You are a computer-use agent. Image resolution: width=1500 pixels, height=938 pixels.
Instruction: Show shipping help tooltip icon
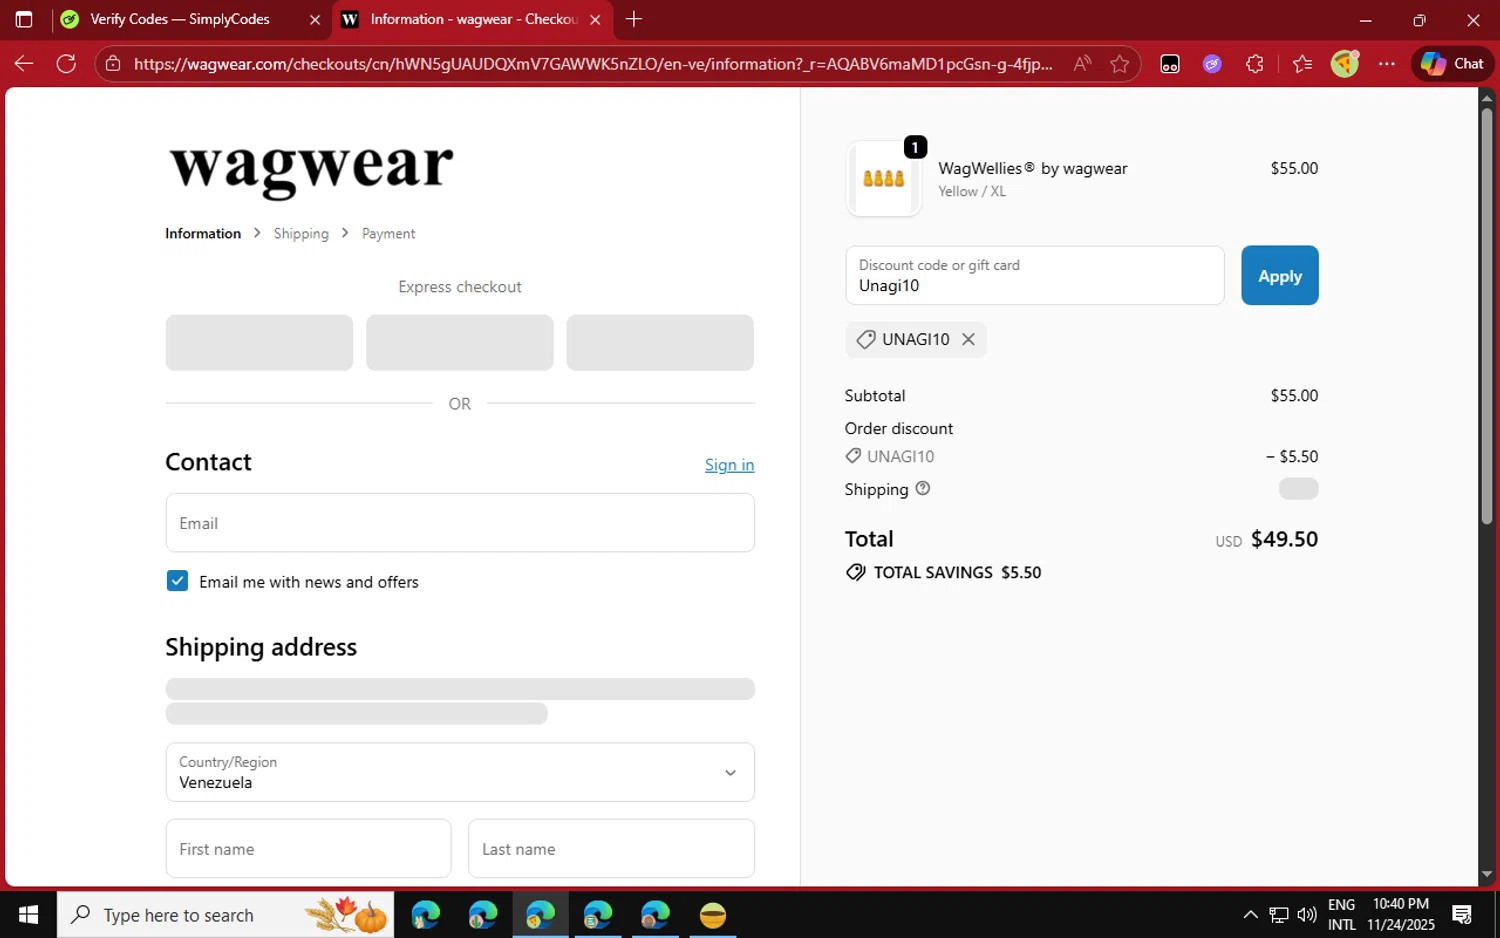(x=923, y=488)
